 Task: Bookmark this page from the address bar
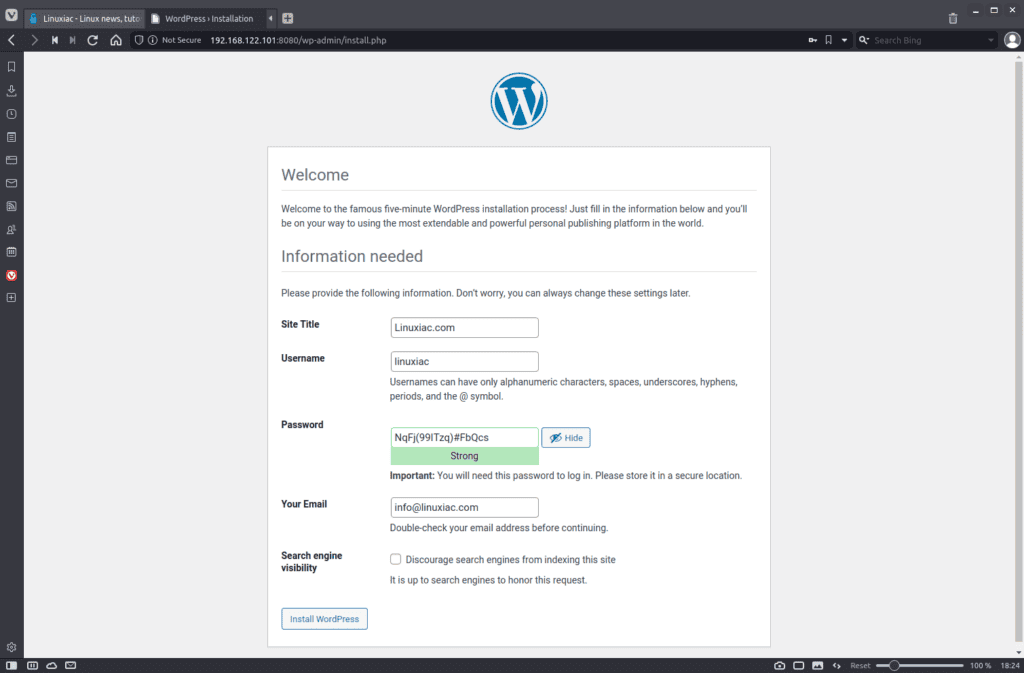(828, 40)
